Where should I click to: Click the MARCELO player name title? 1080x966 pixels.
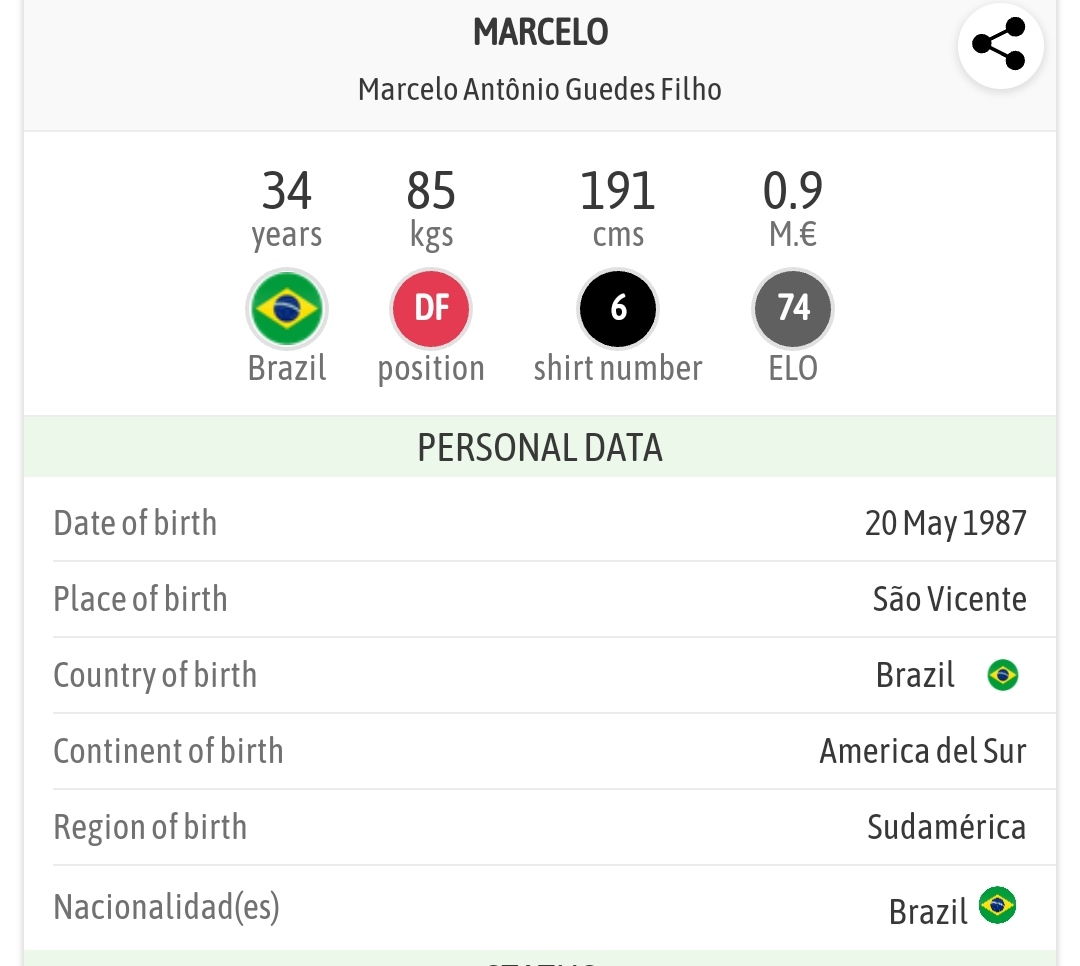(x=541, y=32)
